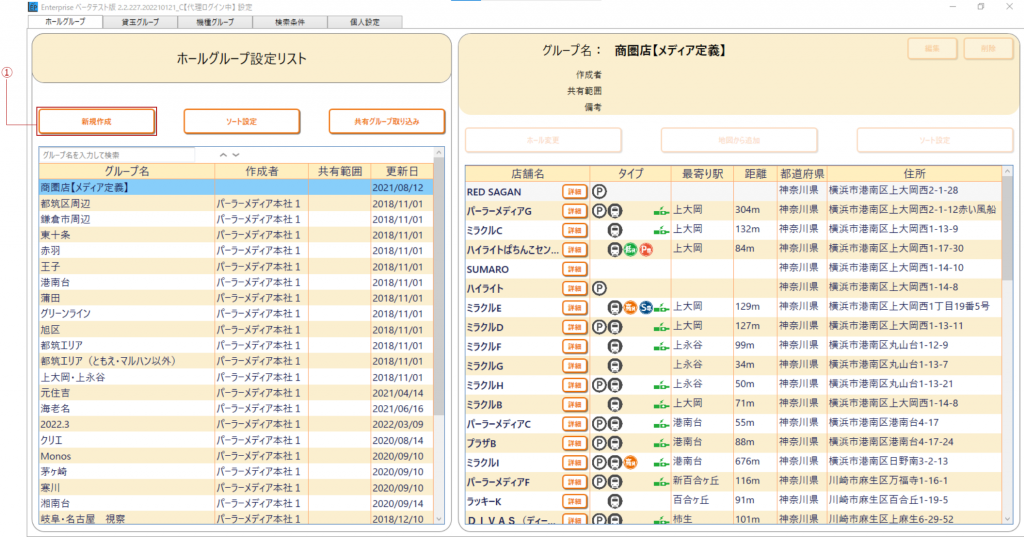1024x537 pixels.
Task: Sort by グループ名 column header
Action: (127, 171)
